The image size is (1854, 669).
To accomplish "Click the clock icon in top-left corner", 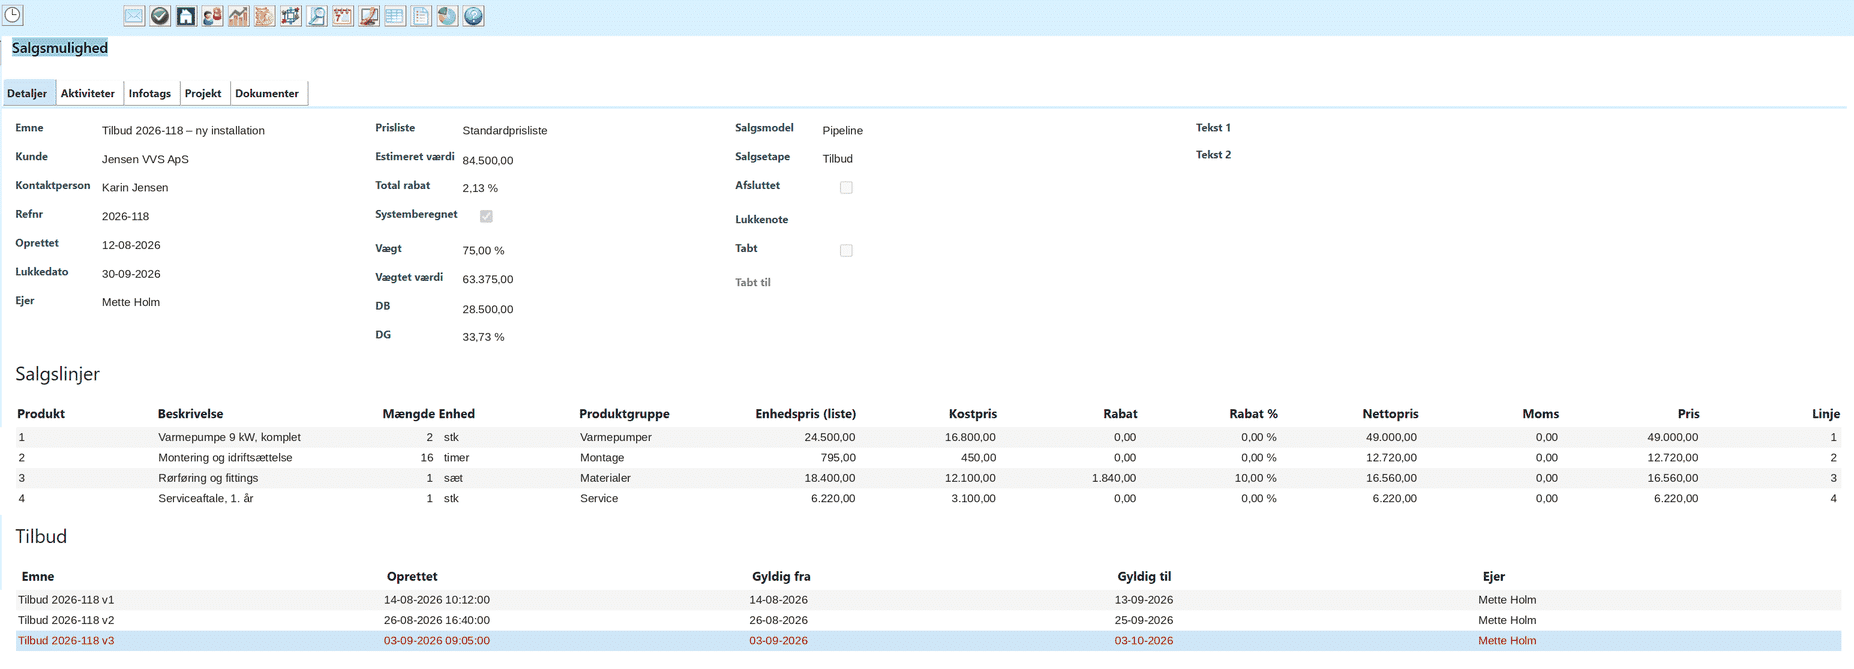I will pos(13,15).
